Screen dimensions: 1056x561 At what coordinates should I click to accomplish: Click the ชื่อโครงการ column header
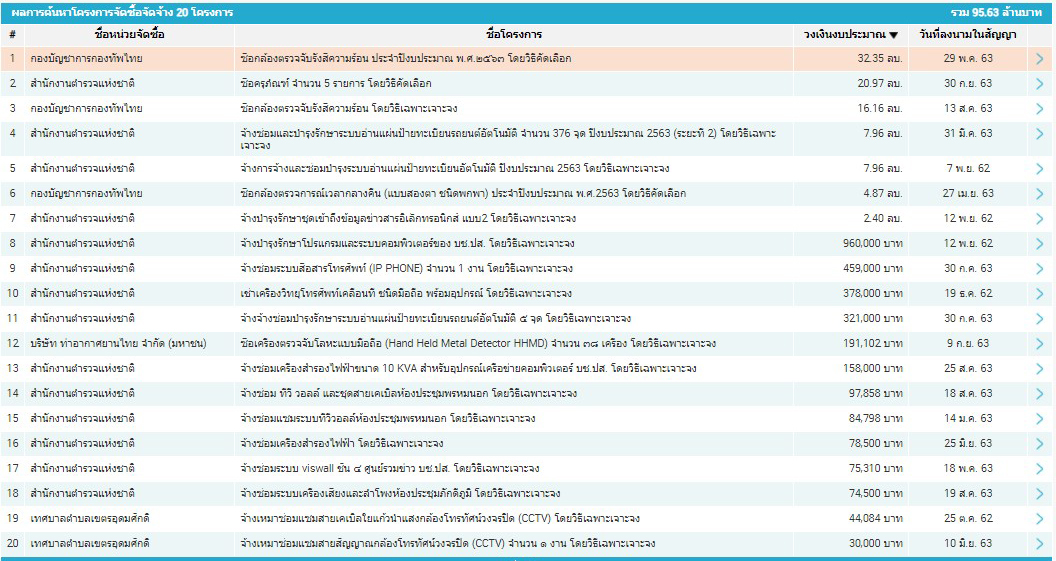click(514, 35)
